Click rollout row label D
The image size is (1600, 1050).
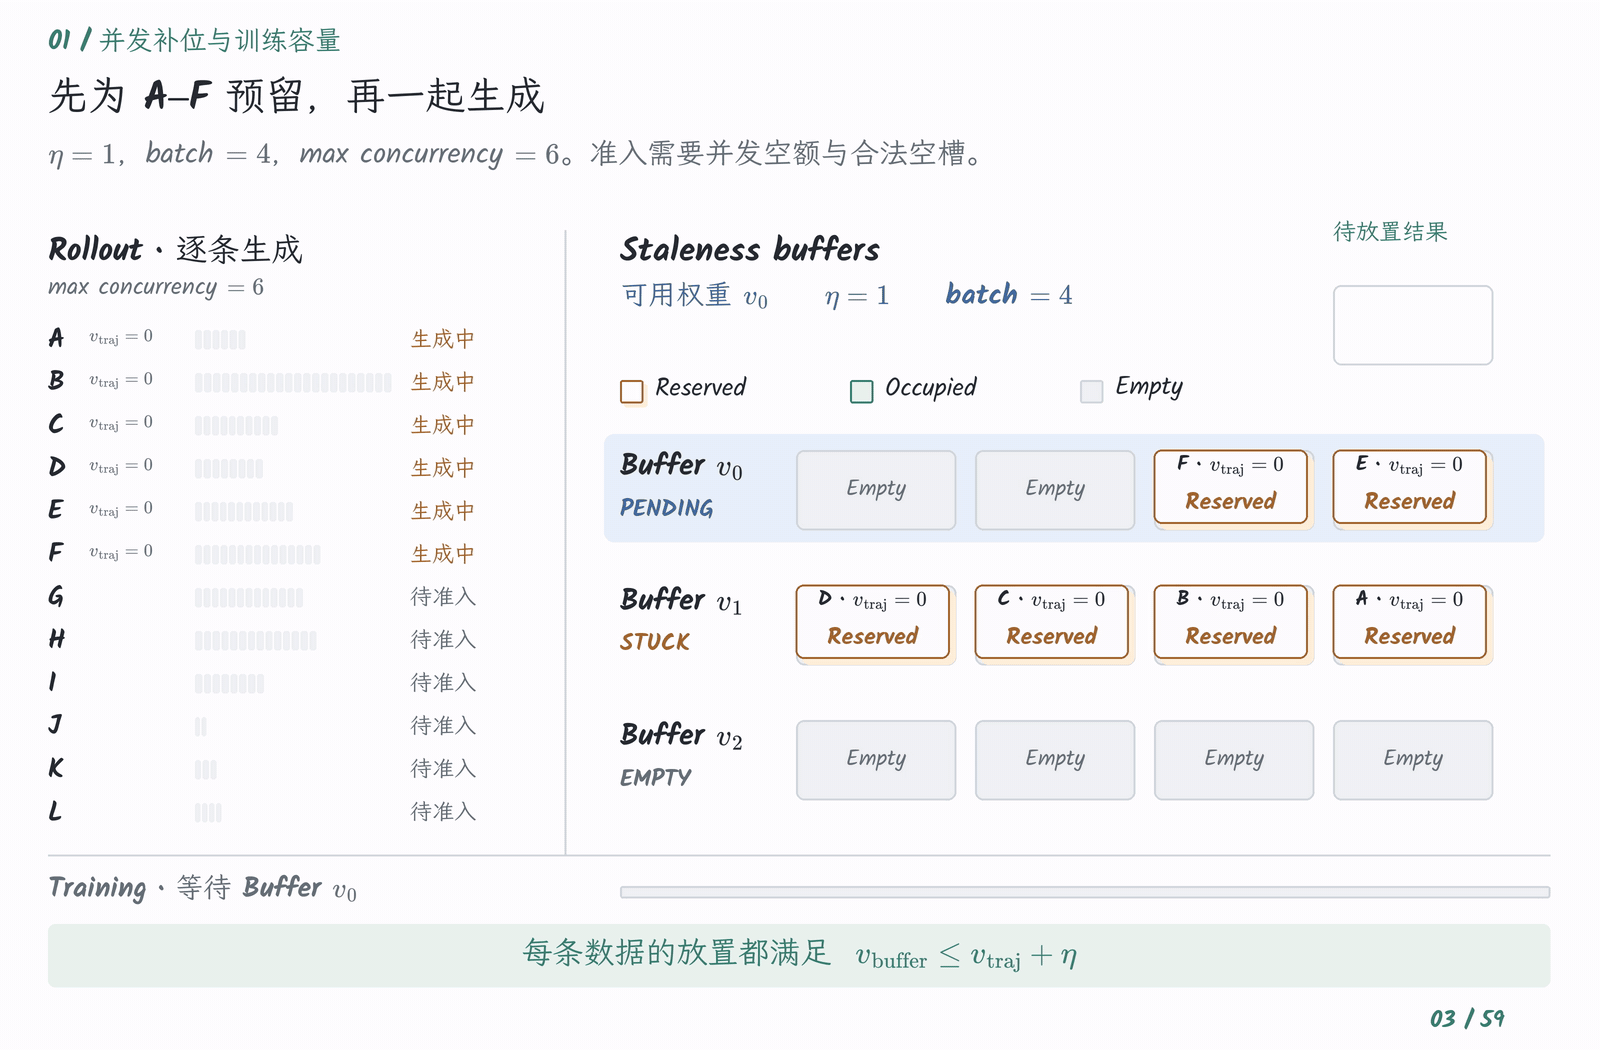(x=57, y=467)
